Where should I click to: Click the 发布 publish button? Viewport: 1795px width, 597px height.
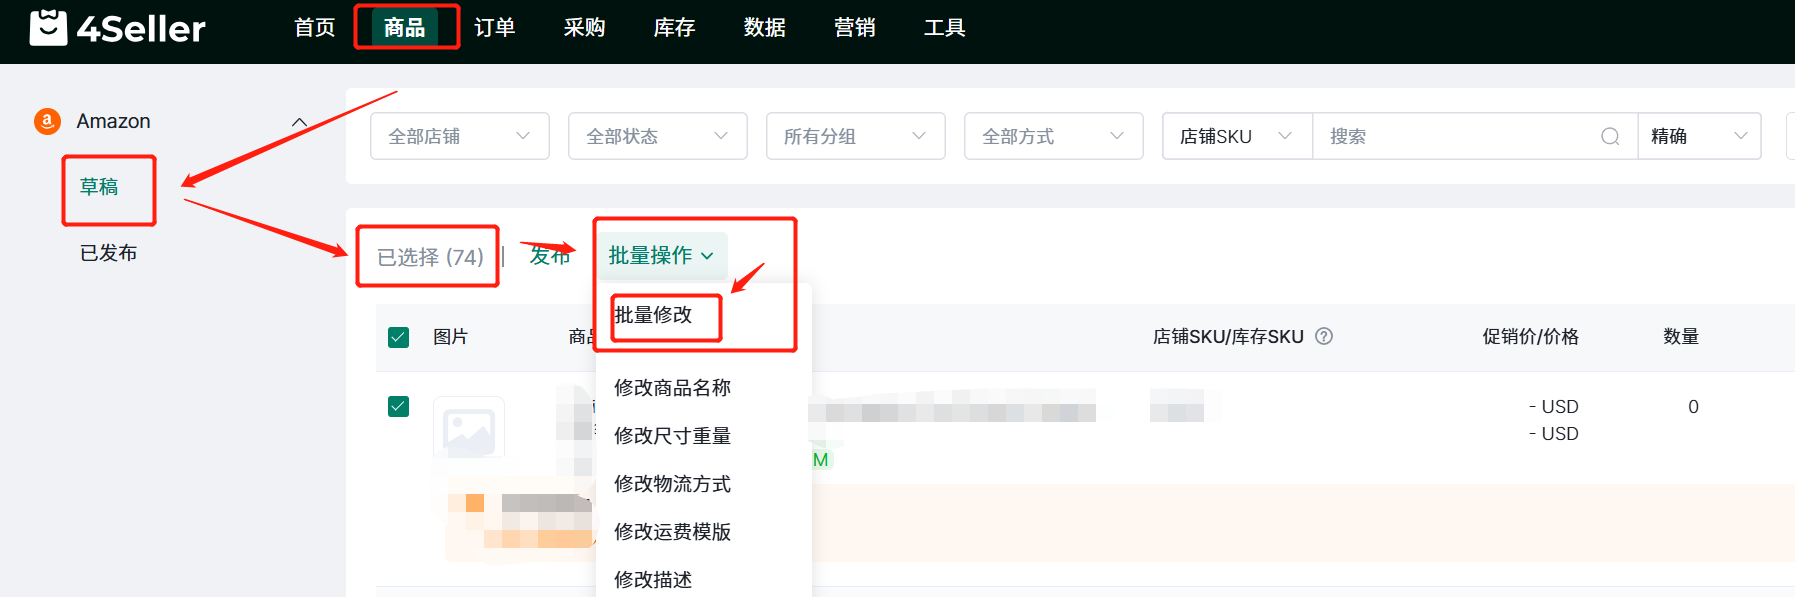pos(549,256)
